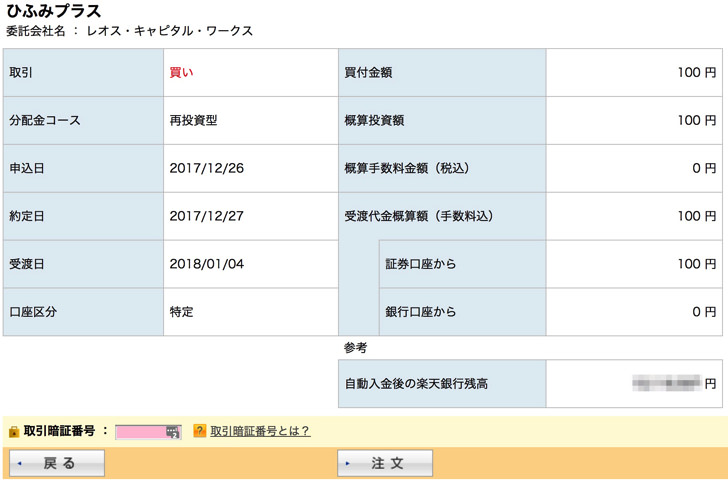This screenshot has height=481, width=728.
Task: Click the bold 取引暗証番号 label
Action: (59, 431)
